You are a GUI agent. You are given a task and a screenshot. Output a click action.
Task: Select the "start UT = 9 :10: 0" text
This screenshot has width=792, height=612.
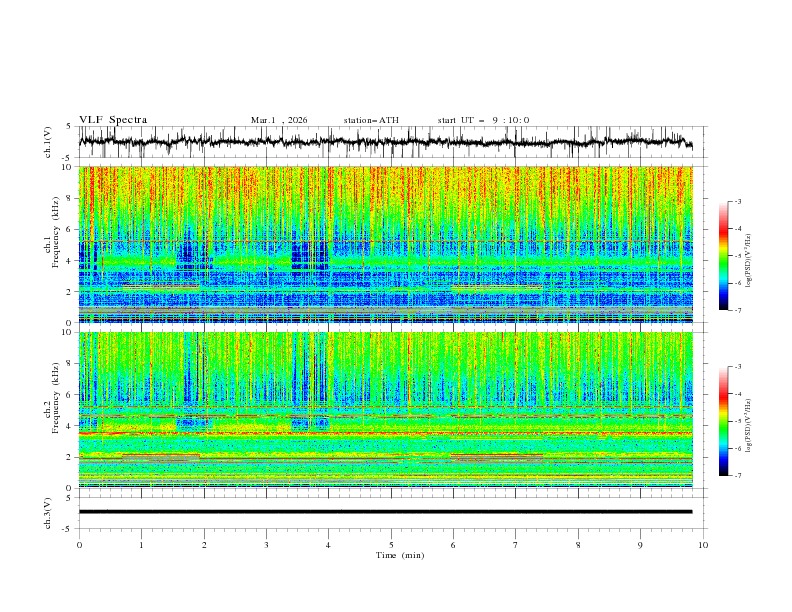[x=483, y=120]
